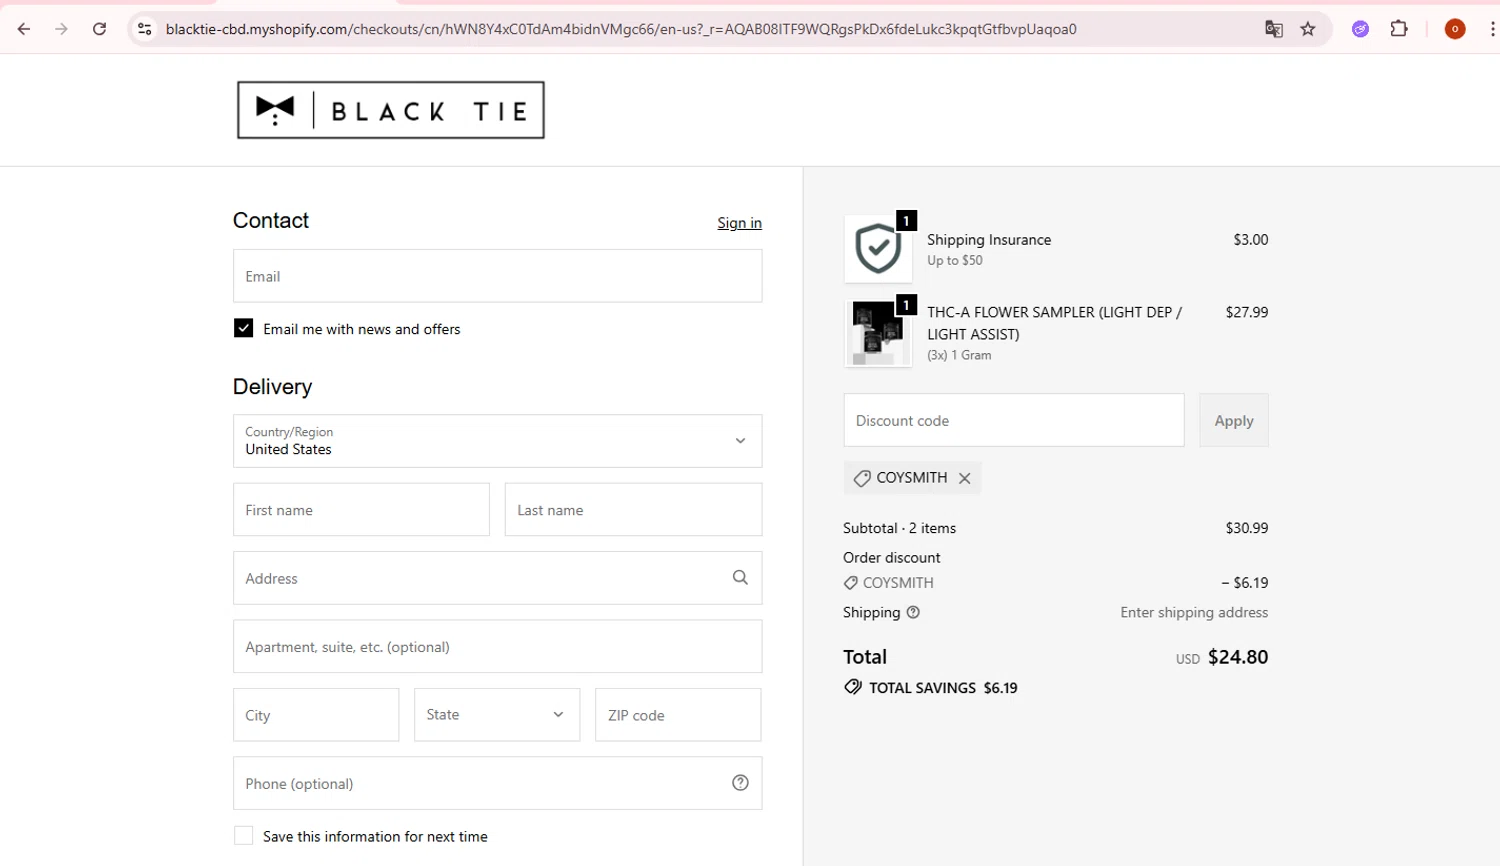Focus the Discount code field
The height and width of the screenshot is (866, 1500).
coord(1014,420)
